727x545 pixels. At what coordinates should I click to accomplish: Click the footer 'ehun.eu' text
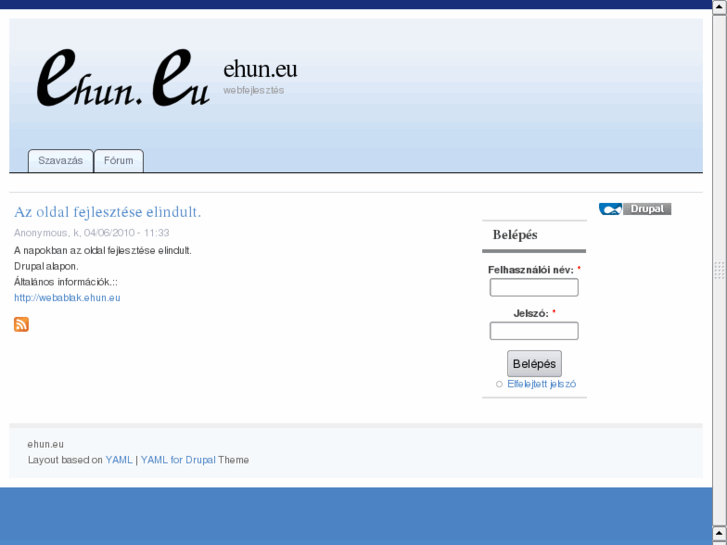pyautogui.click(x=45, y=444)
